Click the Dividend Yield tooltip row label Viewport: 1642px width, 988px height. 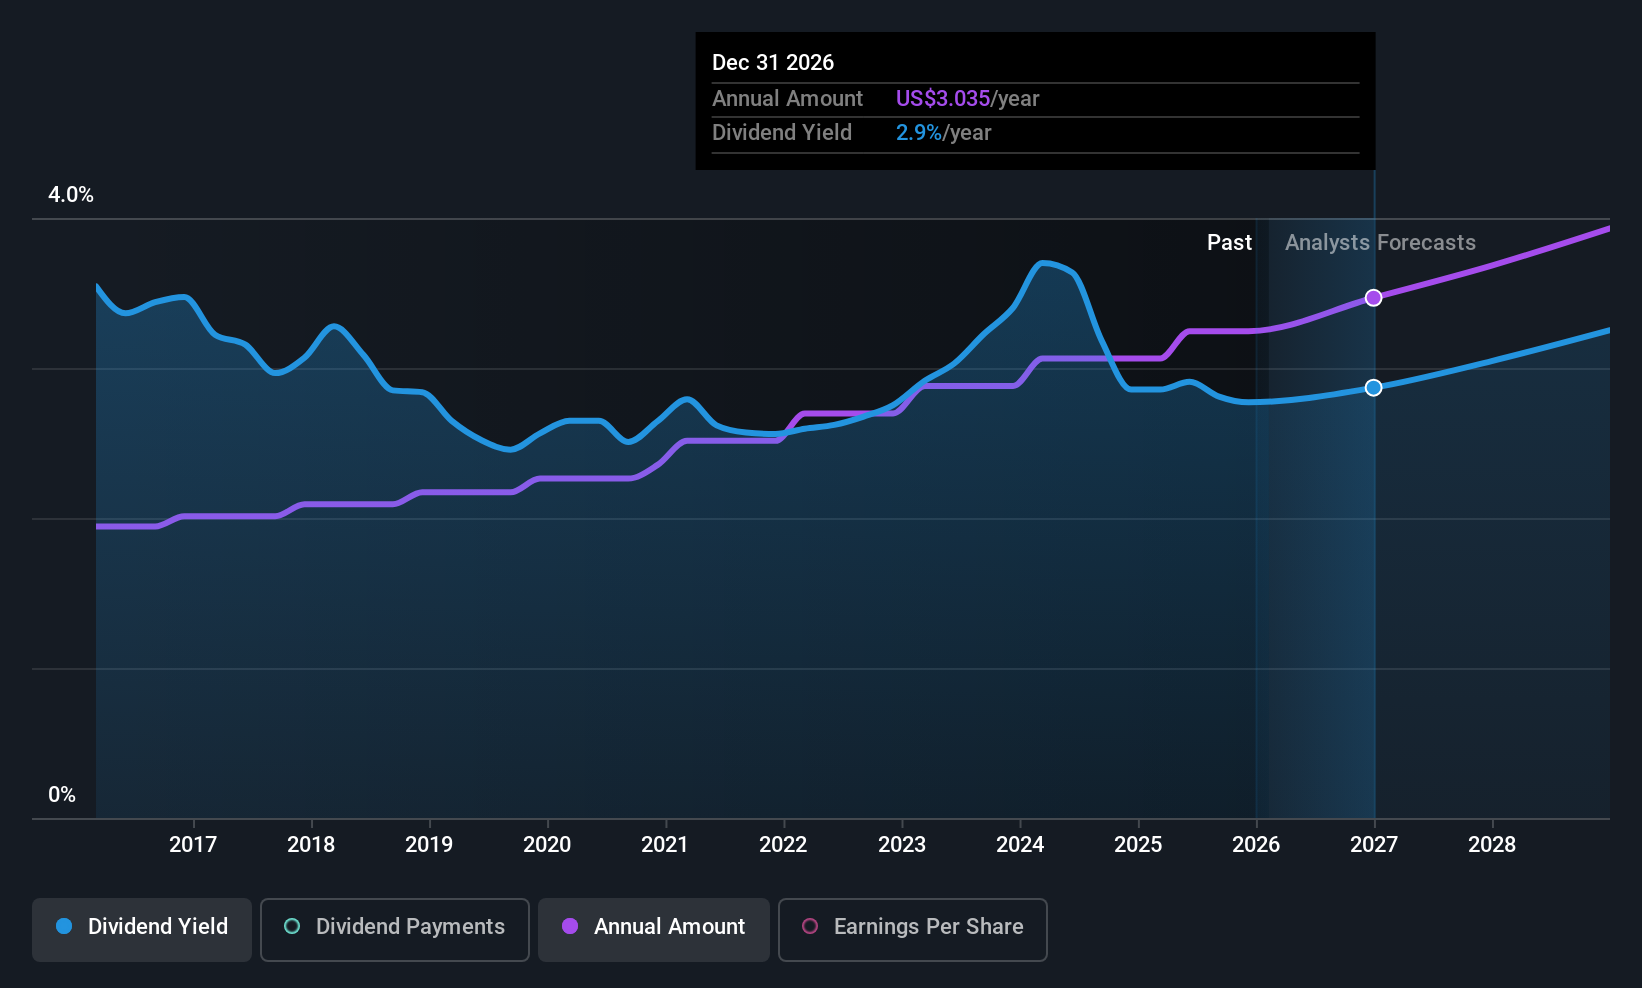(x=782, y=133)
